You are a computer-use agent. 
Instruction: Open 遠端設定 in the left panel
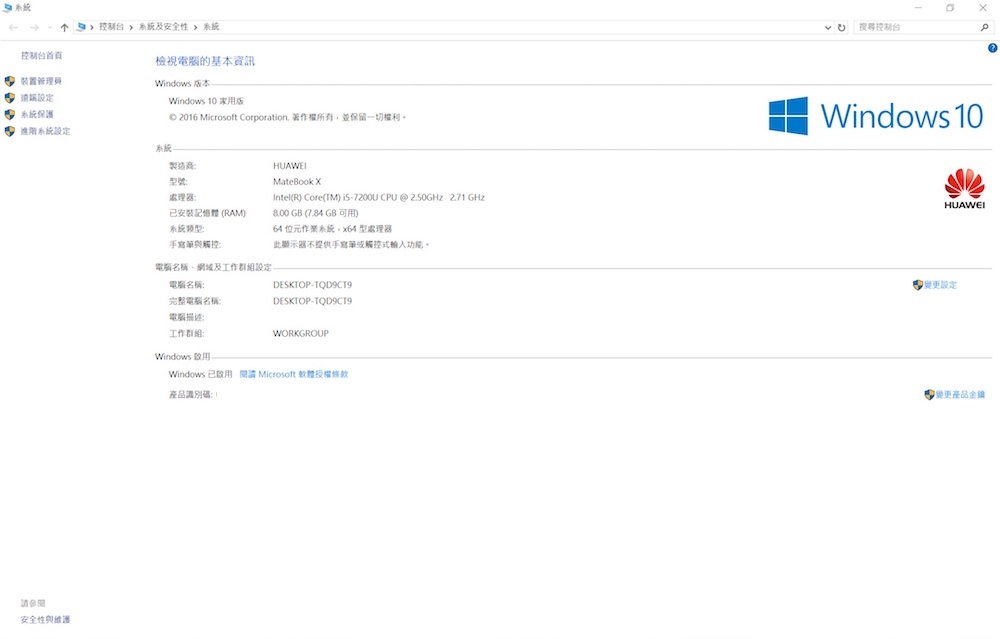point(39,97)
